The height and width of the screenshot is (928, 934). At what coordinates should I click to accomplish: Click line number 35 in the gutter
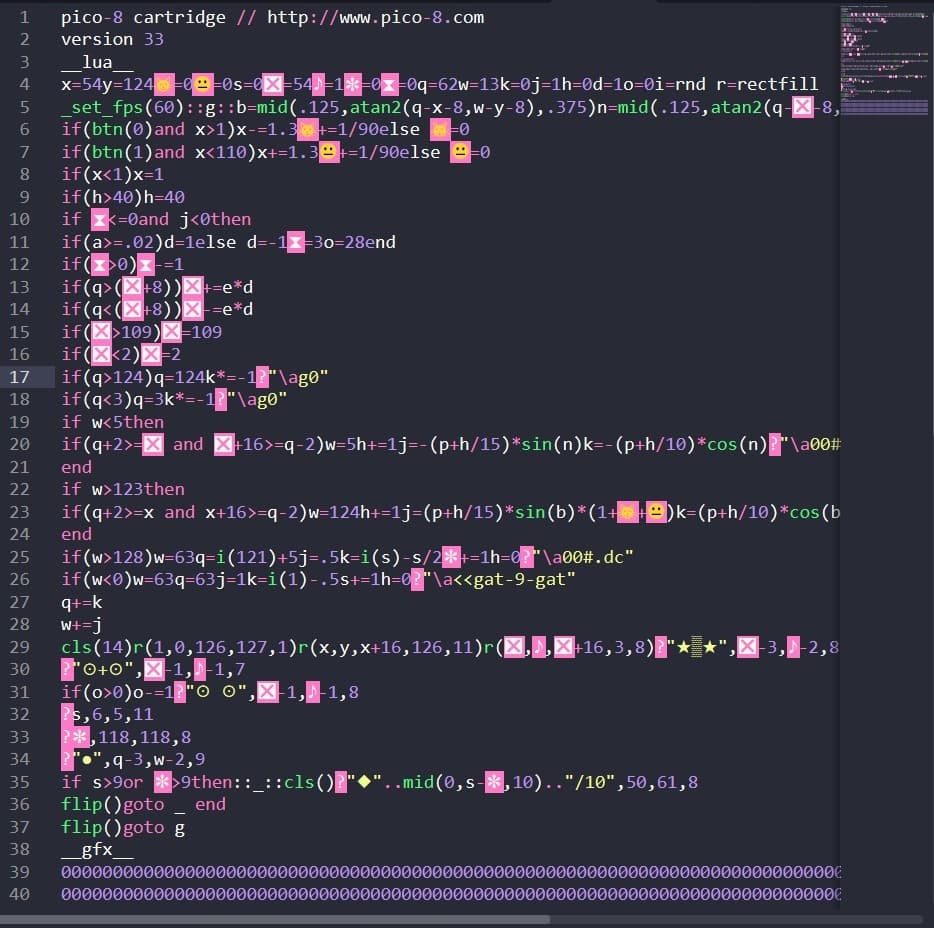(20, 782)
